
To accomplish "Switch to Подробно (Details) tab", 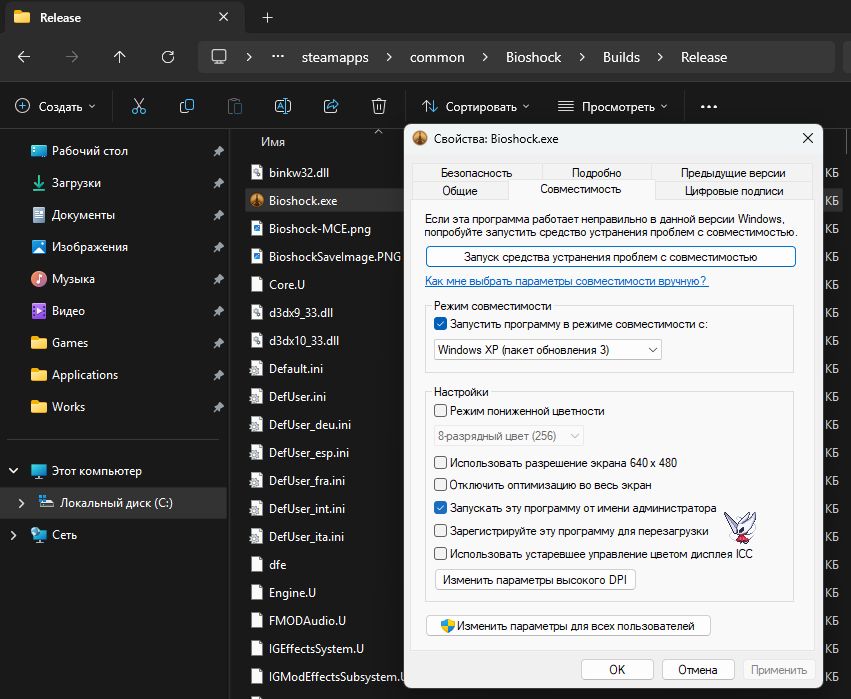I will [596, 173].
